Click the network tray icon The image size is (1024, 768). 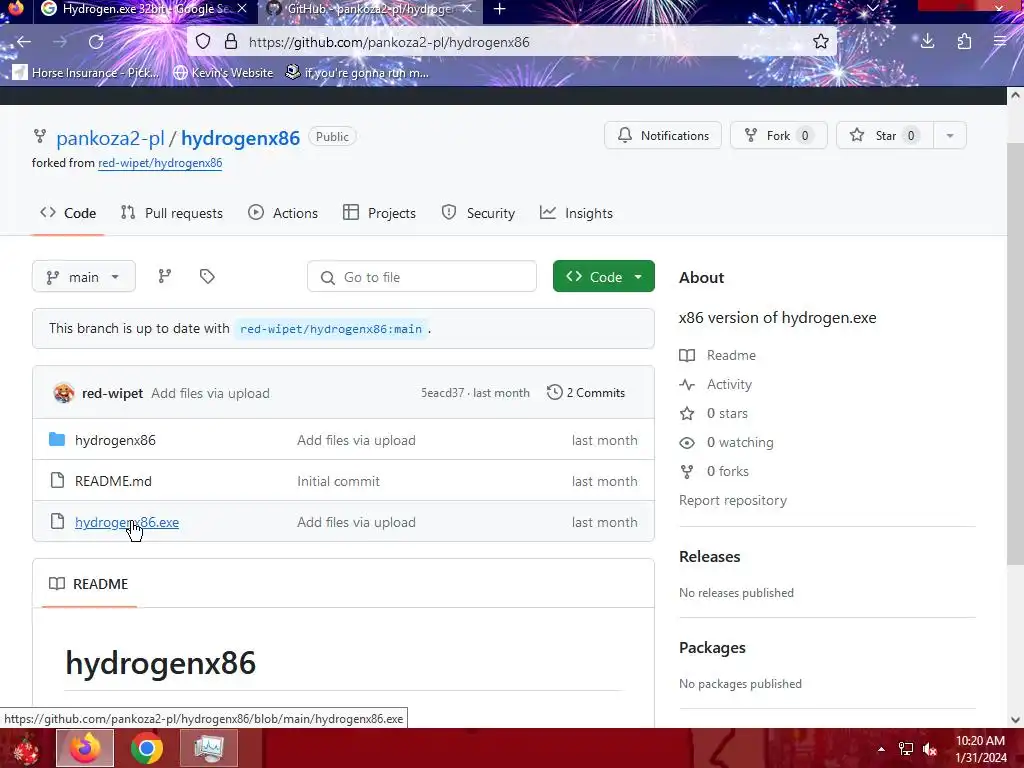tap(906, 749)
